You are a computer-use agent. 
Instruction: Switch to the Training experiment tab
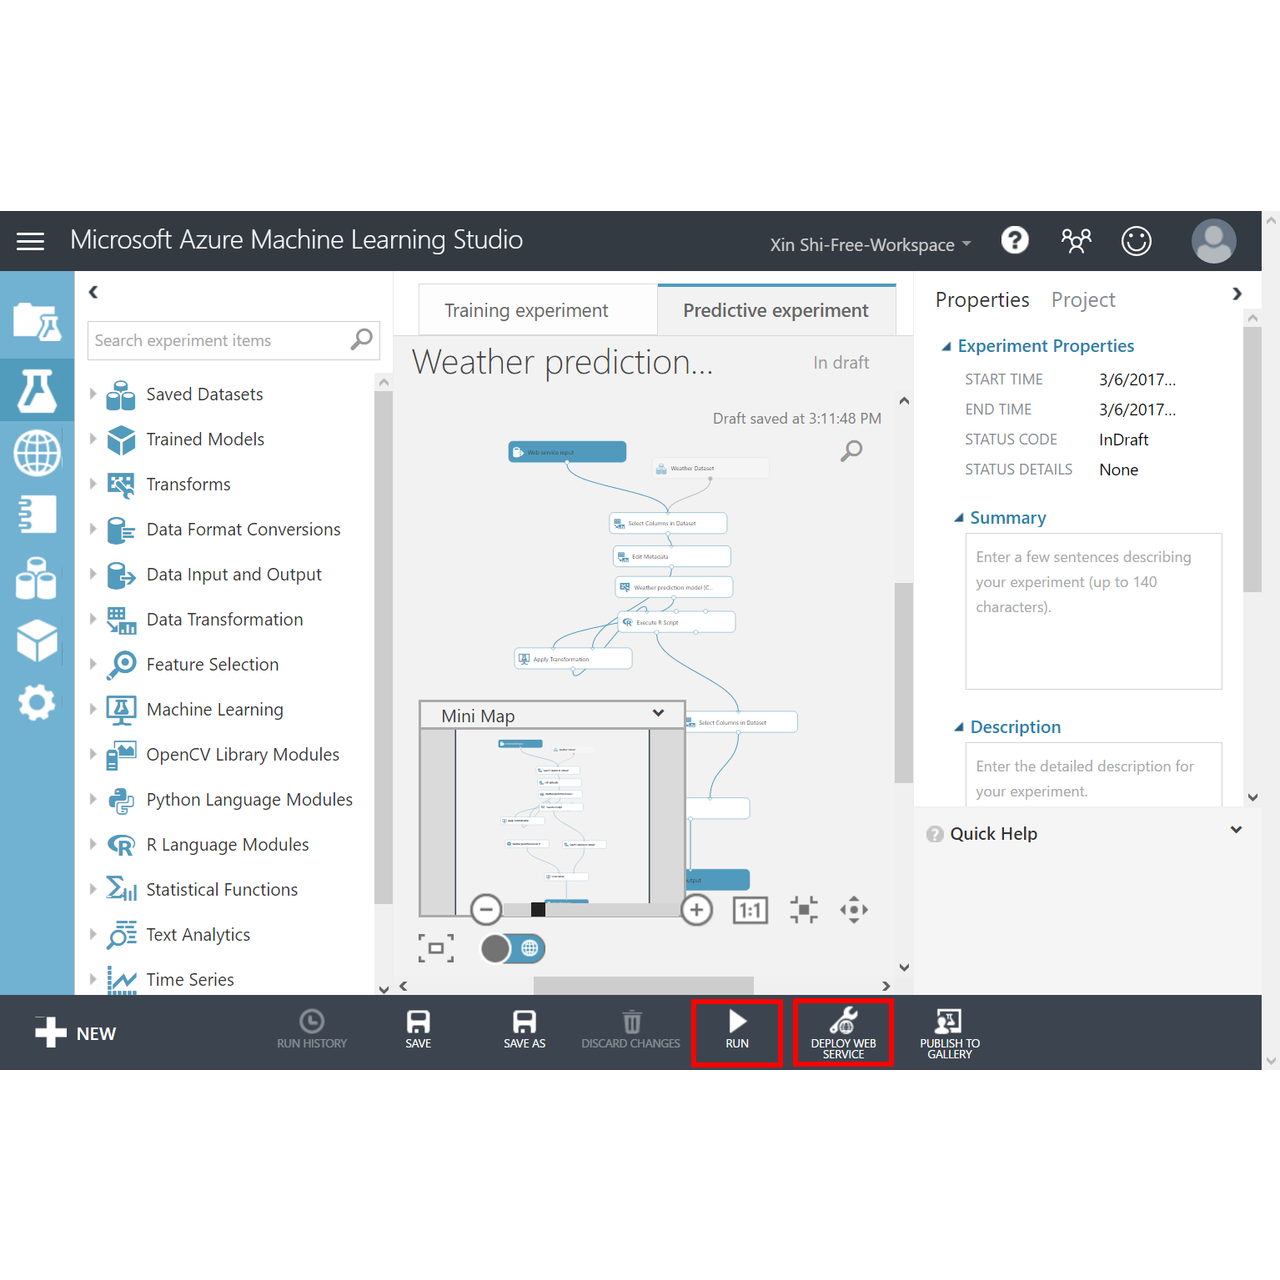526,311
